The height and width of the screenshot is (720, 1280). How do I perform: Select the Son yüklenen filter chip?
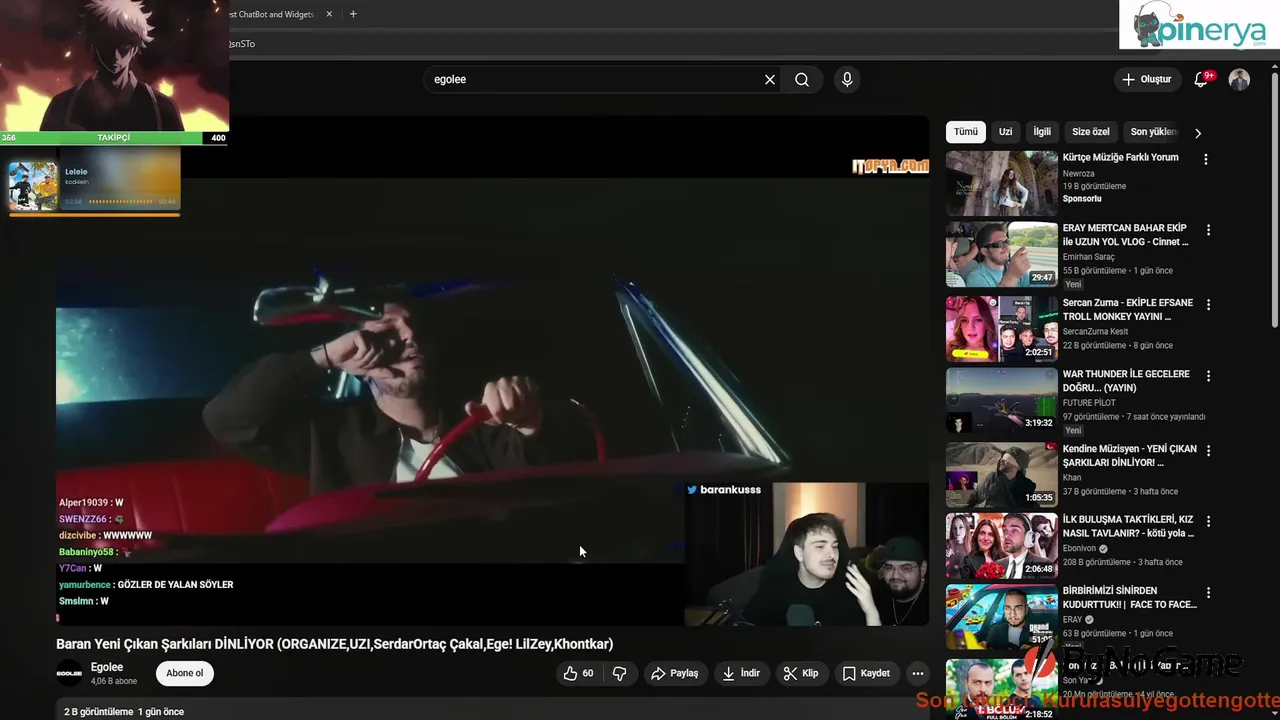[x=1154, y=132]
